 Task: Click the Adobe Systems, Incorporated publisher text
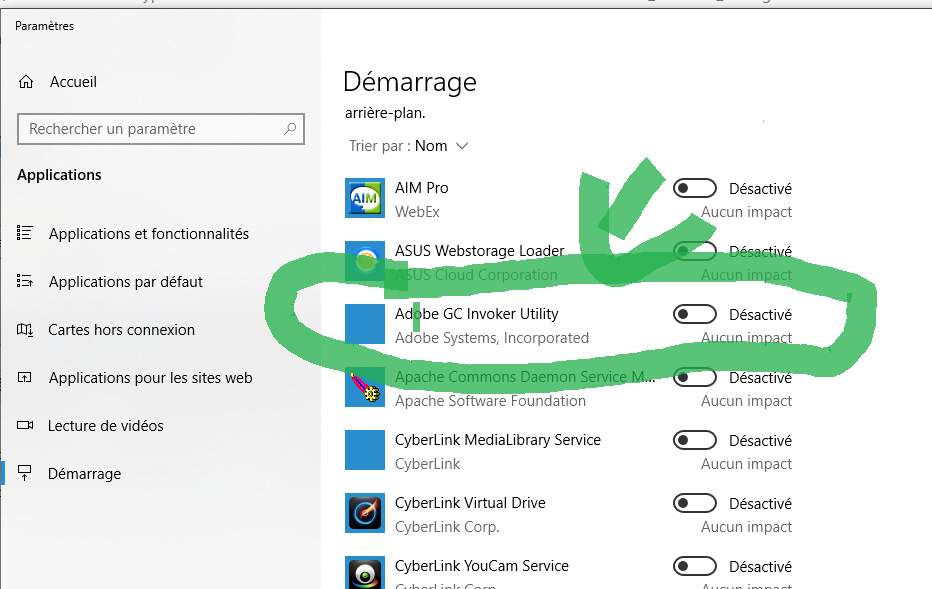[x=492, y=338]
